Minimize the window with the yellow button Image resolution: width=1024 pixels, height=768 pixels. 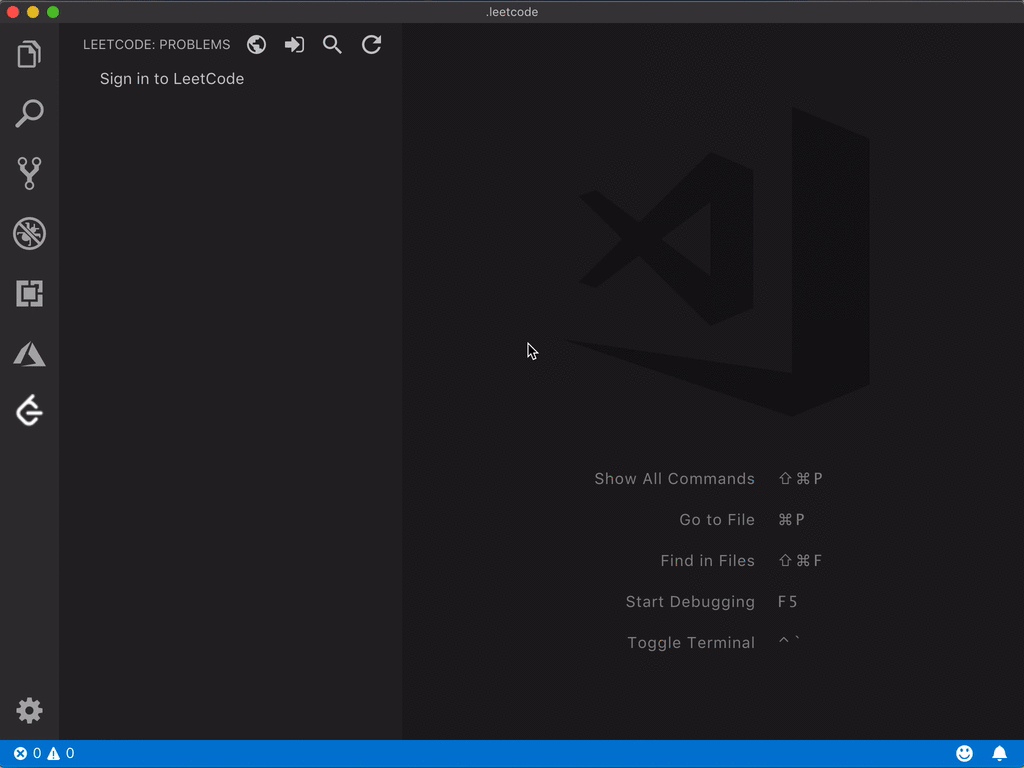click(33, 12)
